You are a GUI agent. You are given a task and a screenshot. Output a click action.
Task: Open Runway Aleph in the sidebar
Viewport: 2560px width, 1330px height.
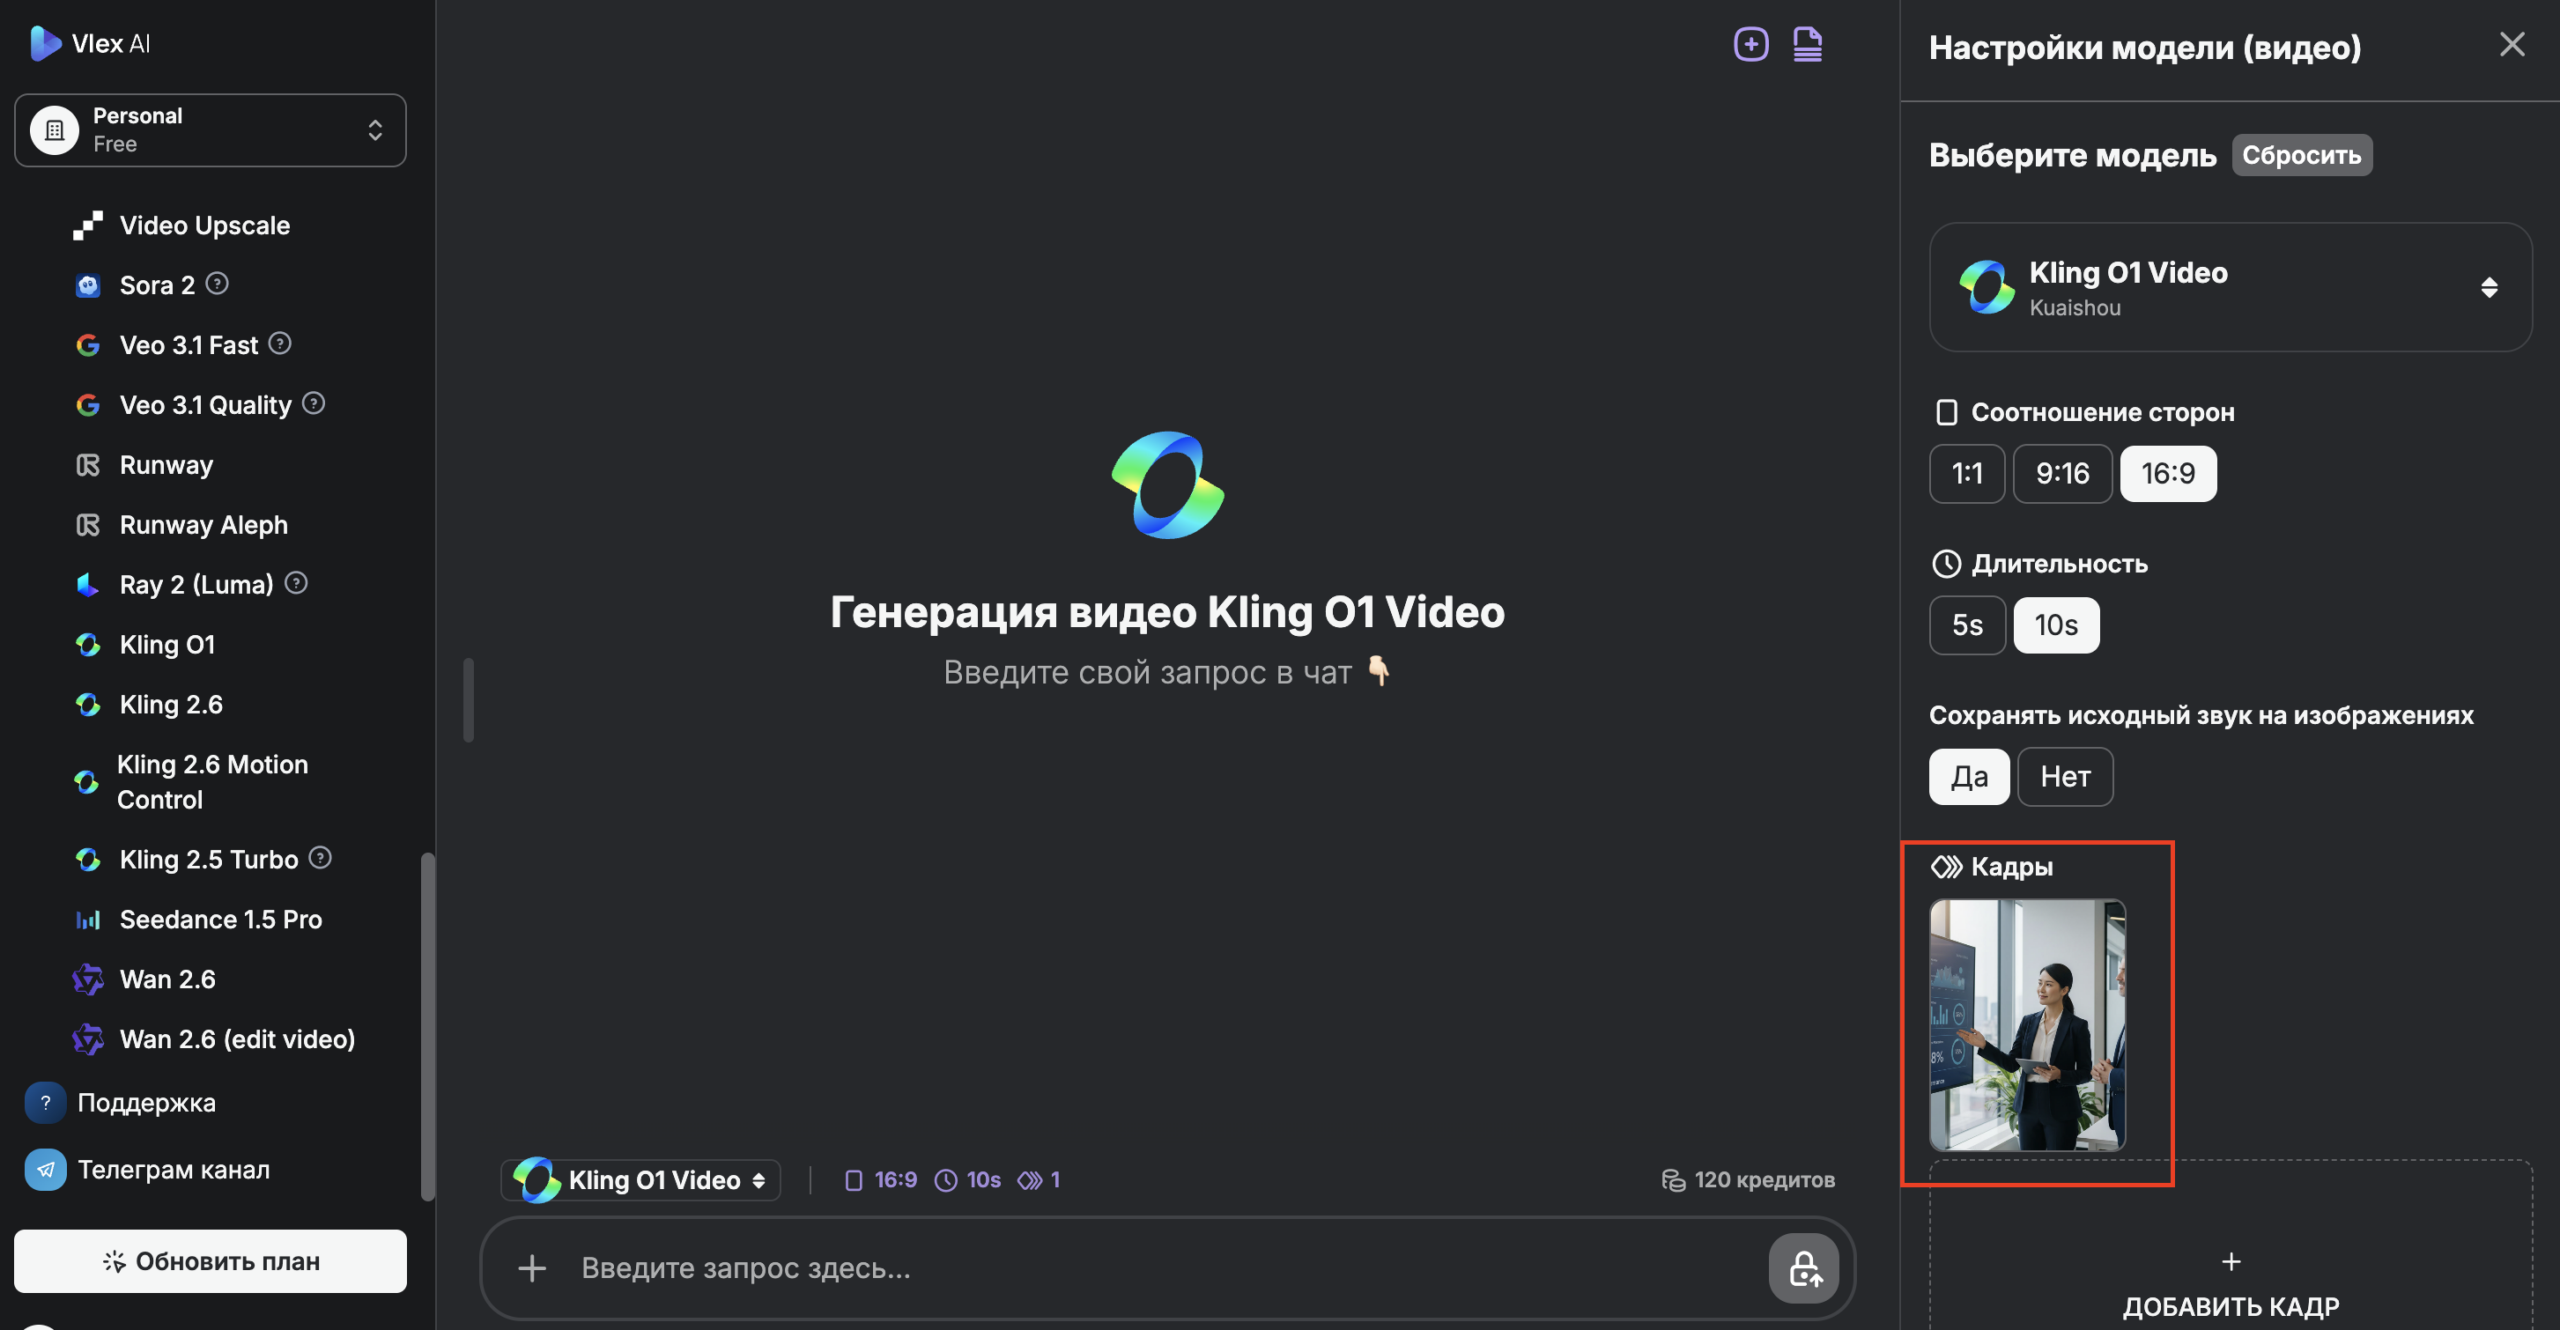point(203,525)
